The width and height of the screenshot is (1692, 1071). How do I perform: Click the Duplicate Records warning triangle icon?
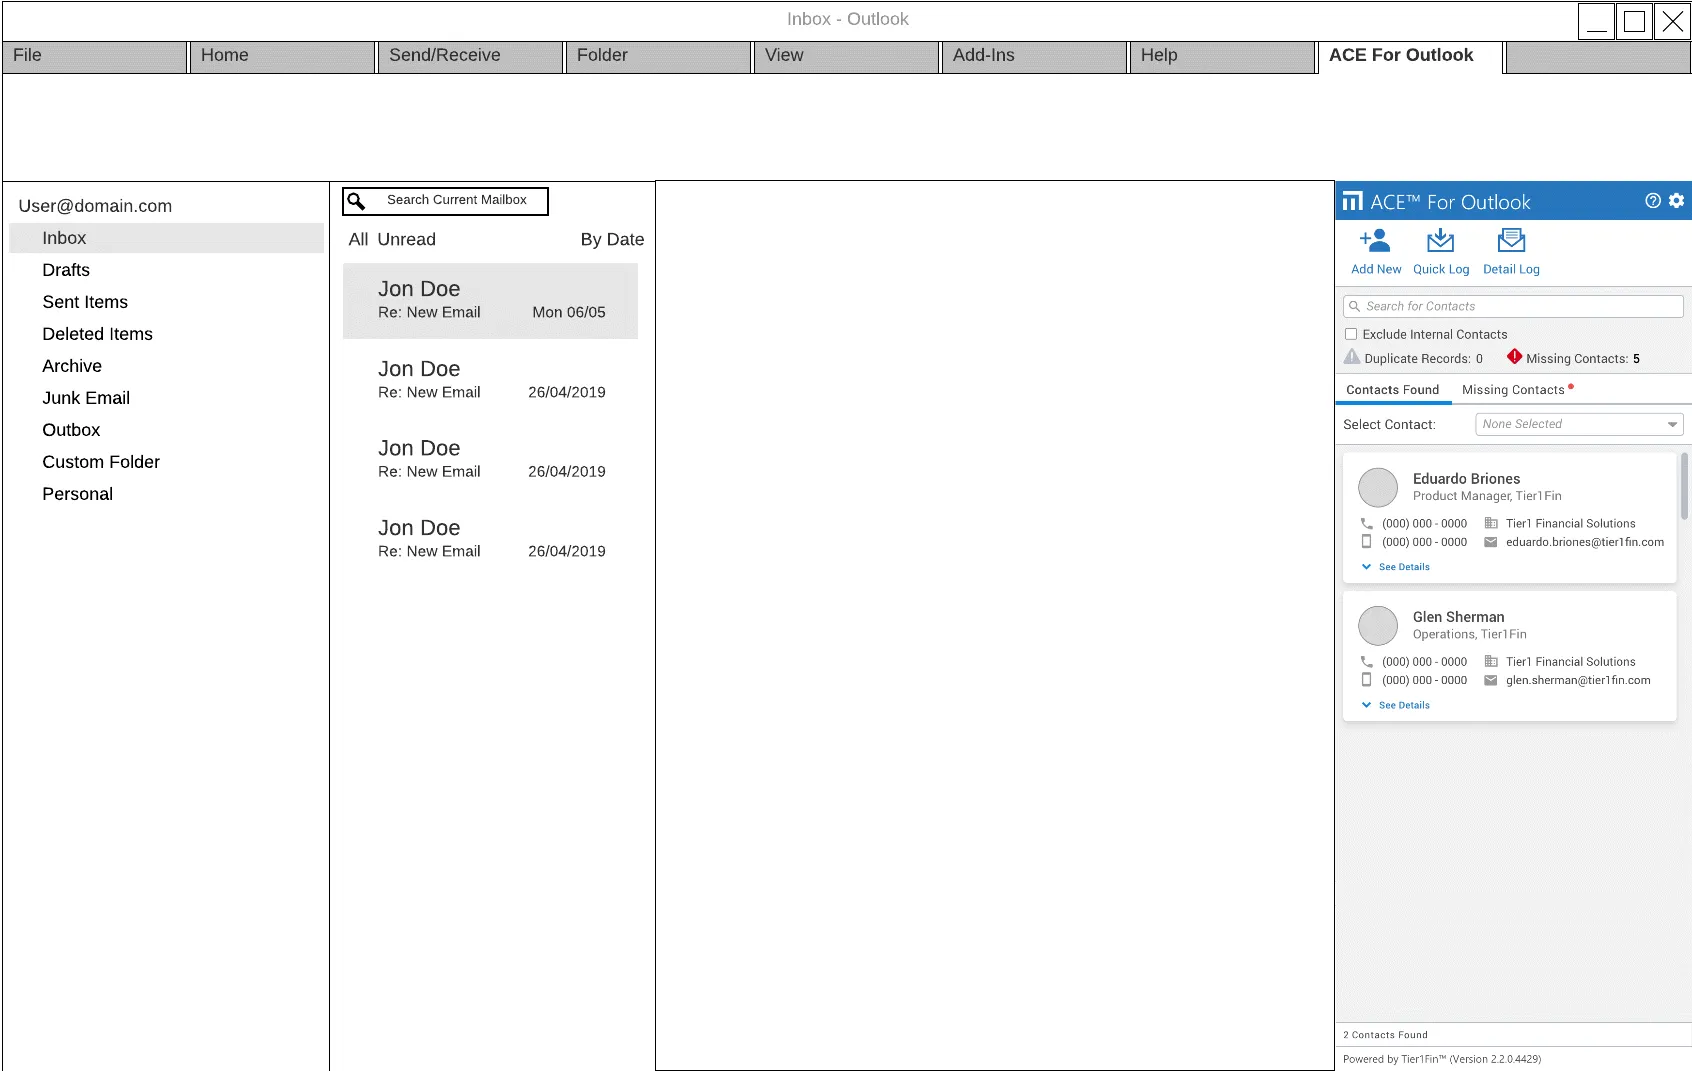(1352, 357)
